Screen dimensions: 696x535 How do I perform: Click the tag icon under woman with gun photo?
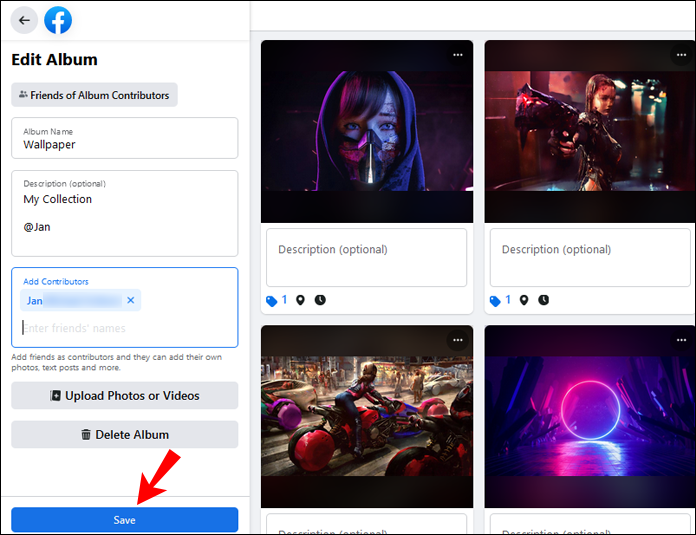pos(495,301)
